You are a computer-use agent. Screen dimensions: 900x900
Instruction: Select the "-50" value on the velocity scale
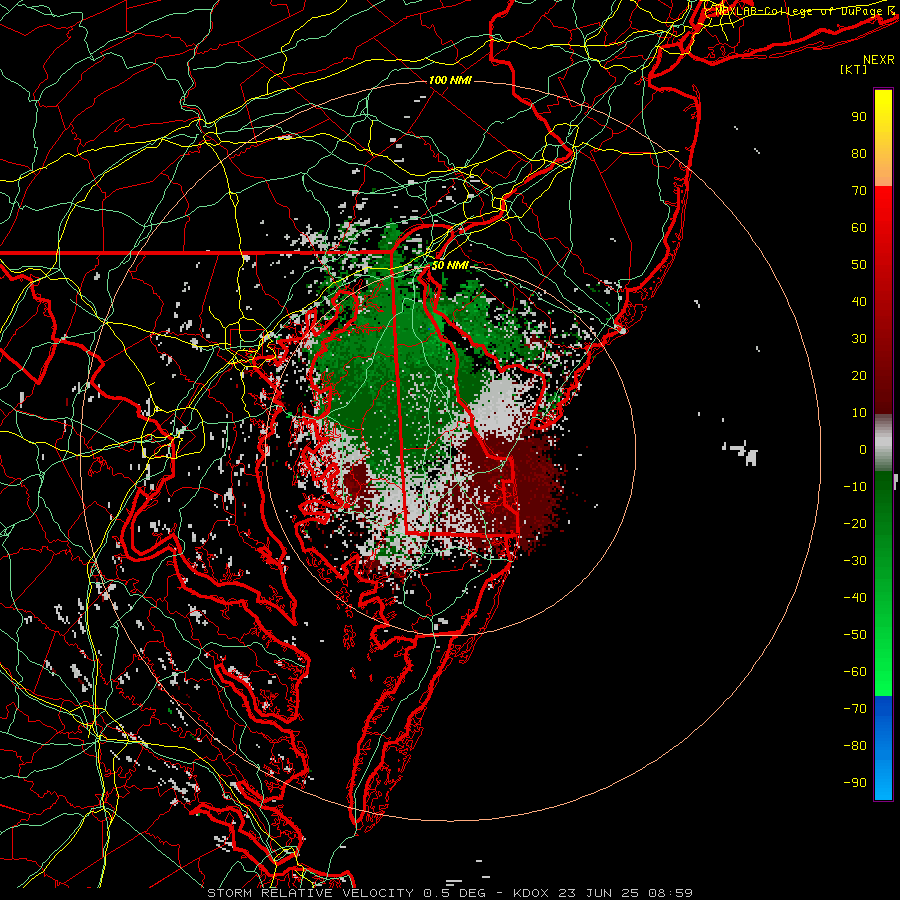coord(855,635)
